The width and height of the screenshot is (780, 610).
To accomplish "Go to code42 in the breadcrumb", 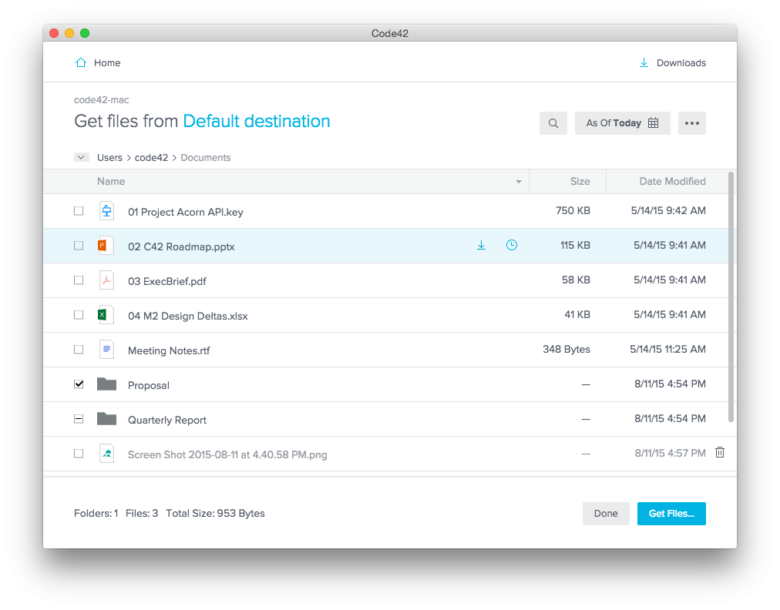I will (x=151, y=158).
